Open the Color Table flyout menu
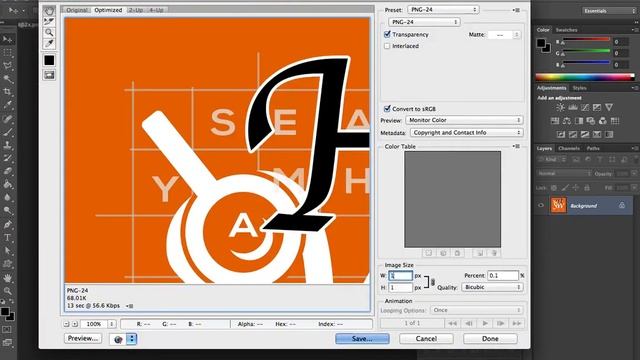This screenshot has height=360, width=640. tap(516, 146)
